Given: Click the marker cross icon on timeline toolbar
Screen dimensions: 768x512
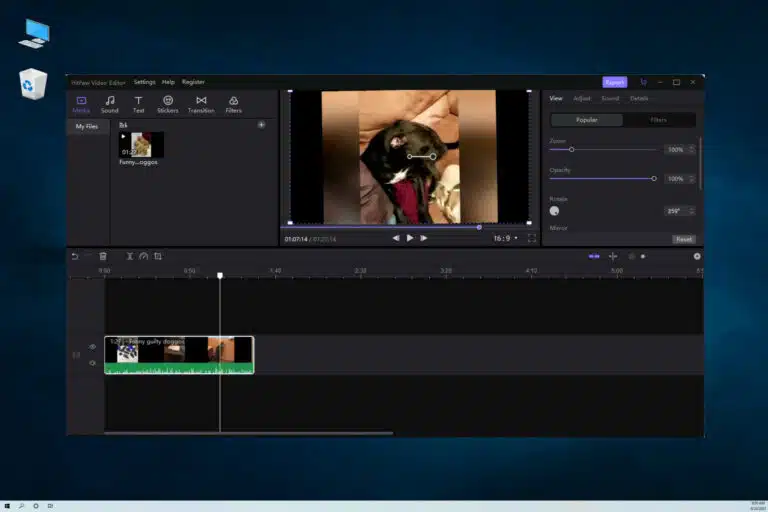Looking at the screenshot, I should point(613,256).
